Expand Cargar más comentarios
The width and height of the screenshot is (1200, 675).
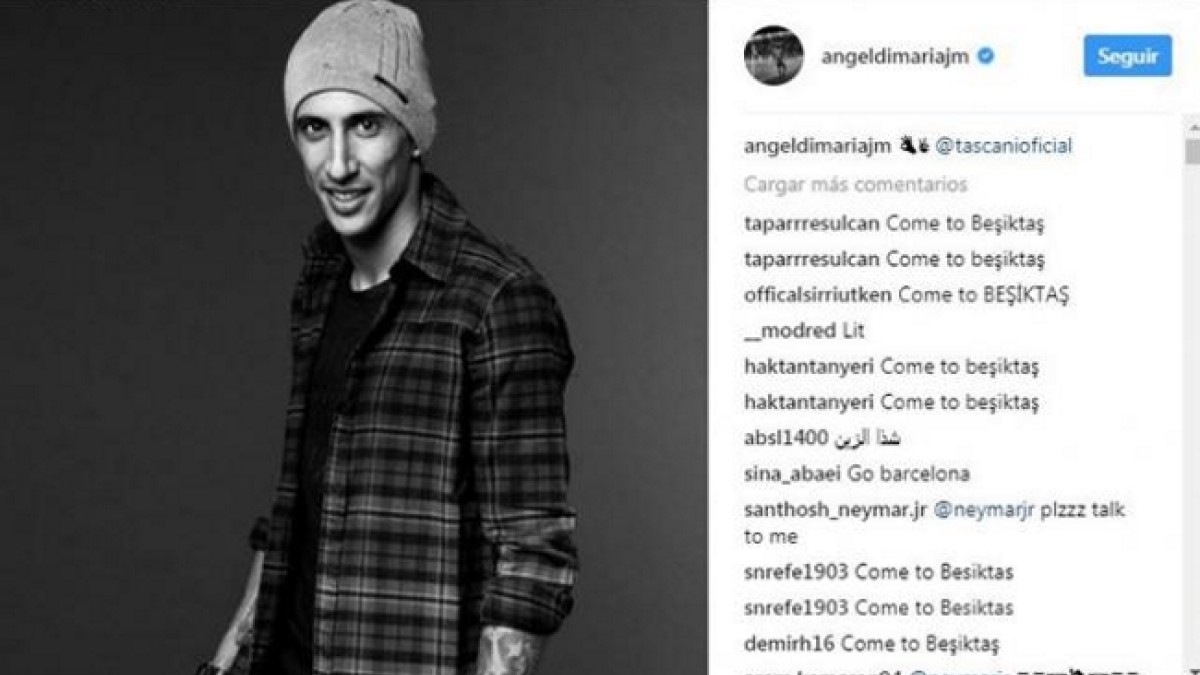click(x=855, y=185)
